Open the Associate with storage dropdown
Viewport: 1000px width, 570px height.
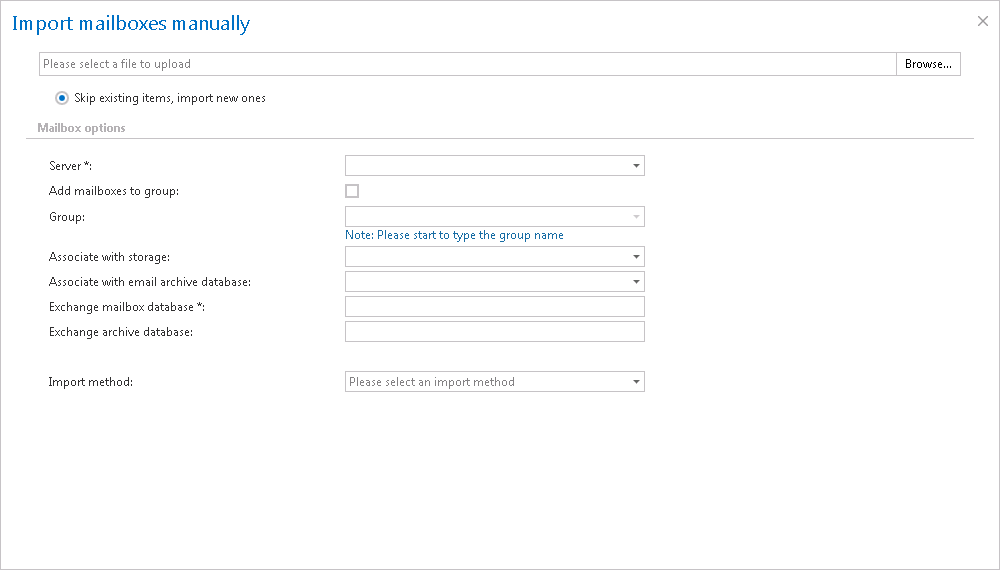pyautogui.click(x=636, y=257)
